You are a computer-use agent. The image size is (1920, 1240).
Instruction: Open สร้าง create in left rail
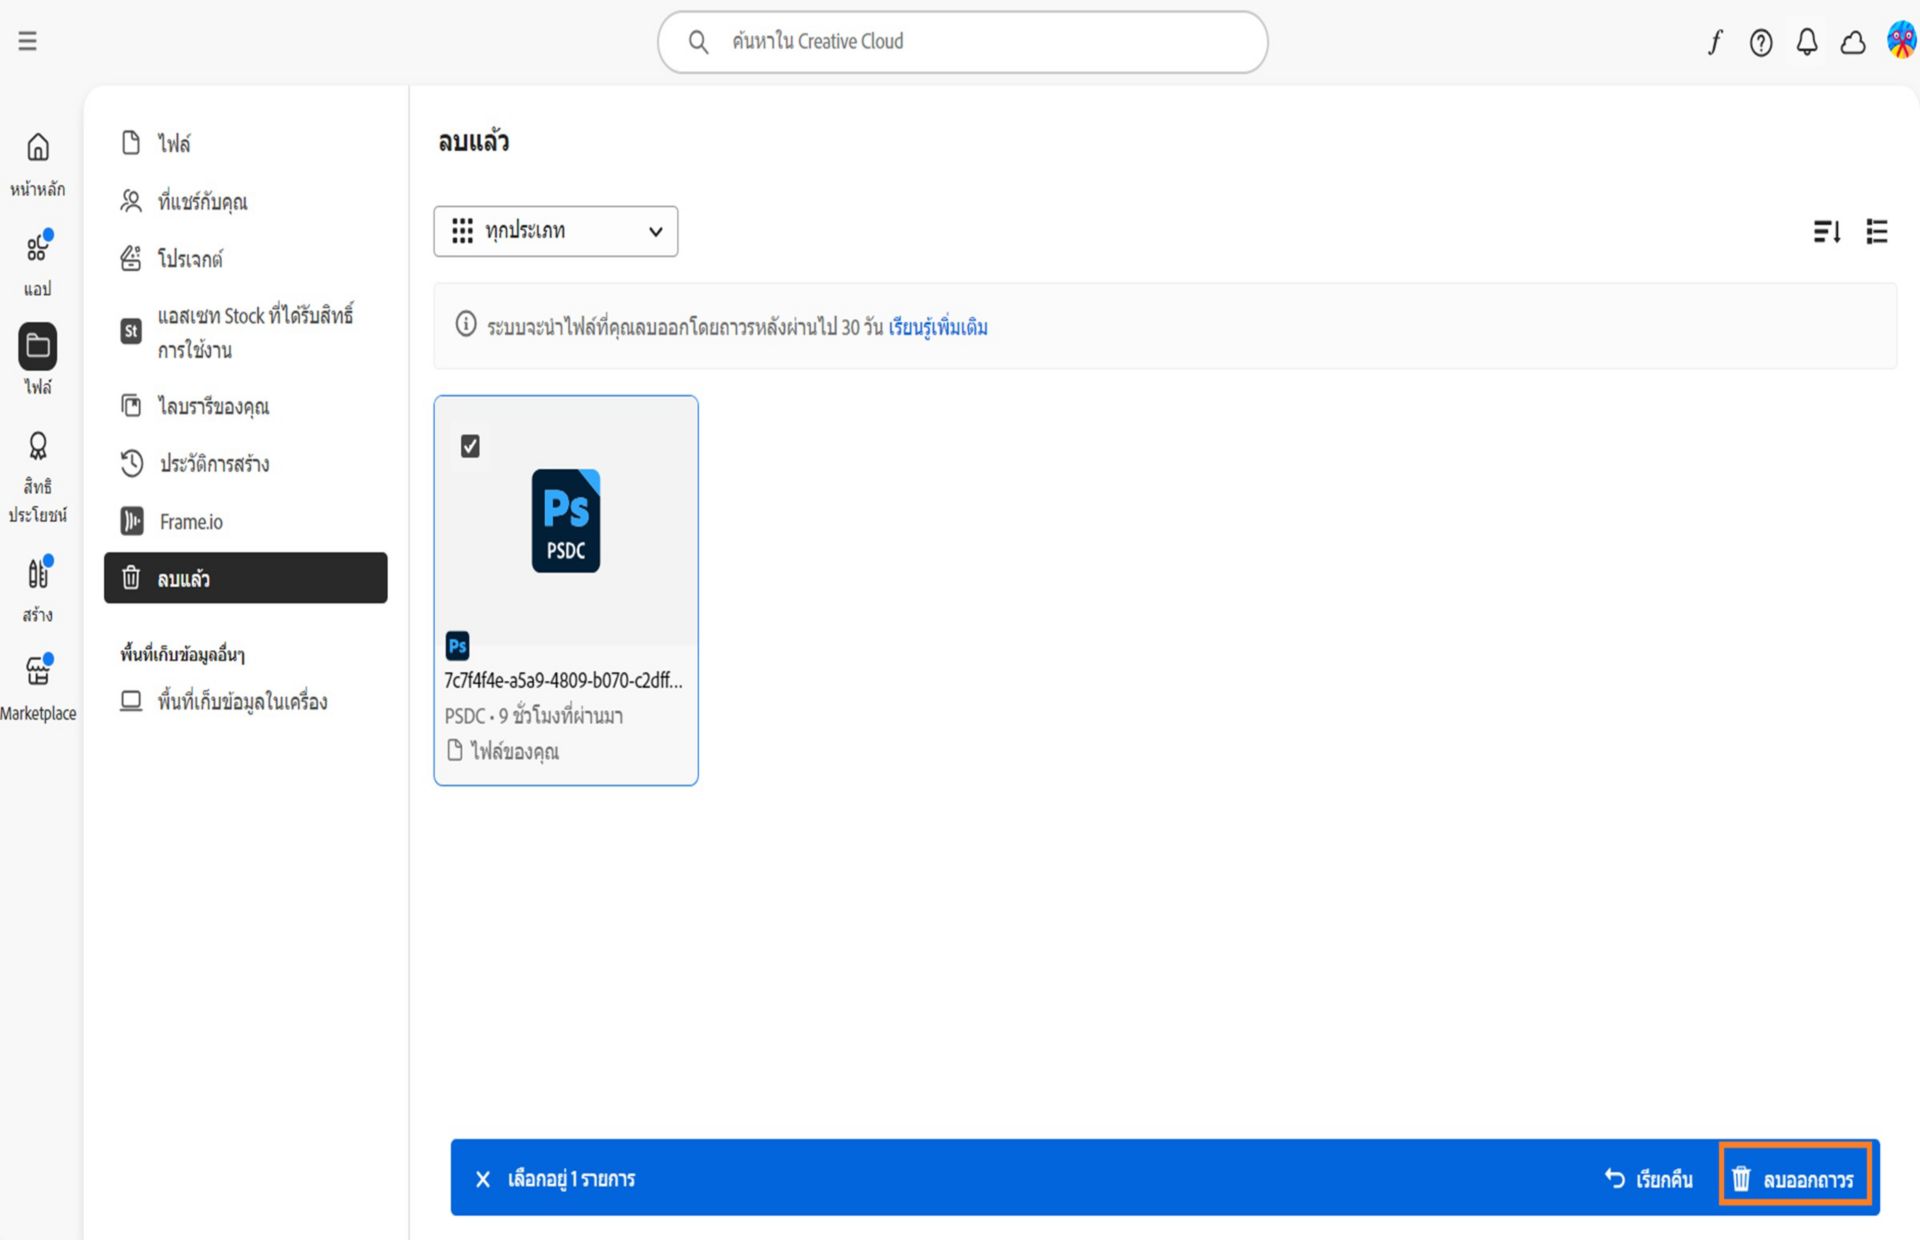click(x=38, y=590)
